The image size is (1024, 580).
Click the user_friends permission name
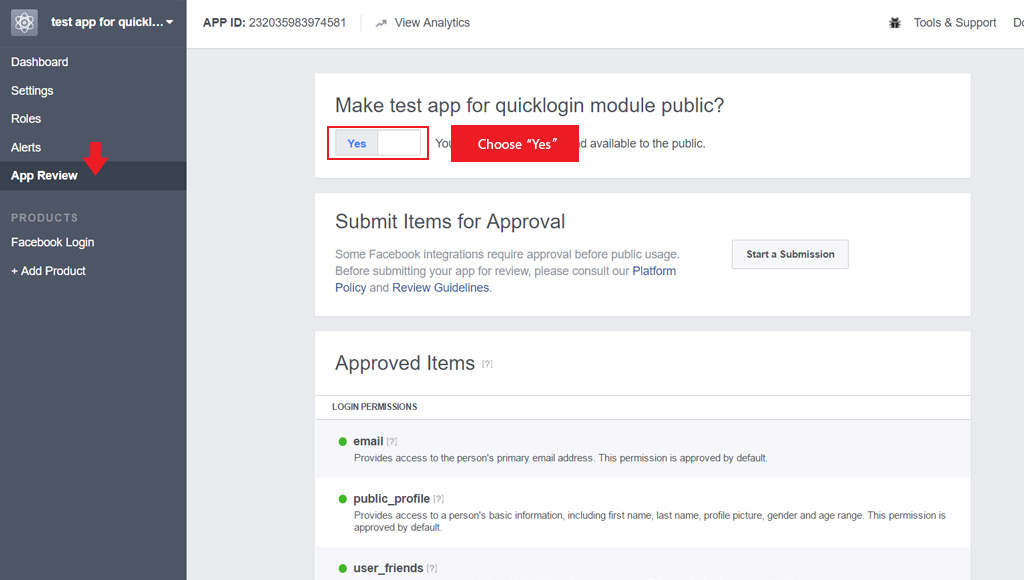pos(389,568)
